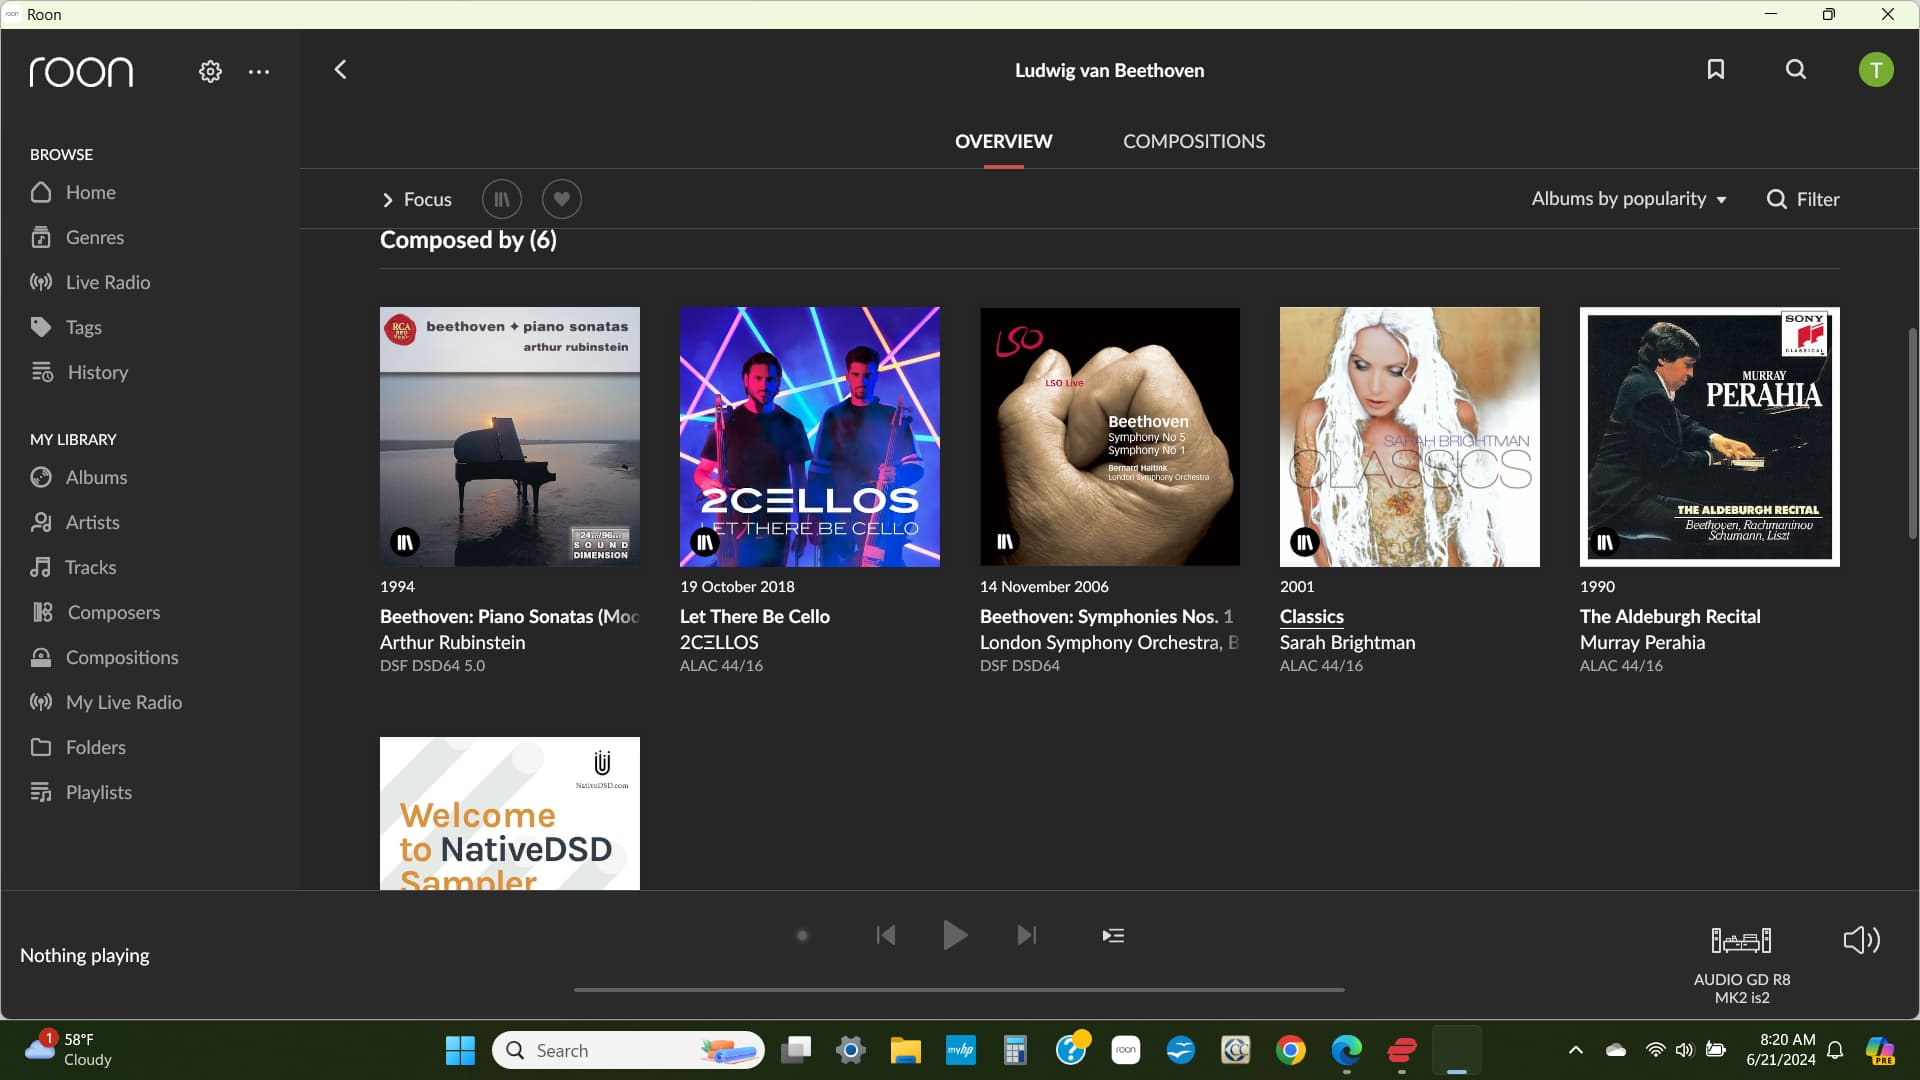Open the bookmarks icon
The height and width of the screenshot is (1080, 1920).
pyautogui.click(x=1716, y=69)
